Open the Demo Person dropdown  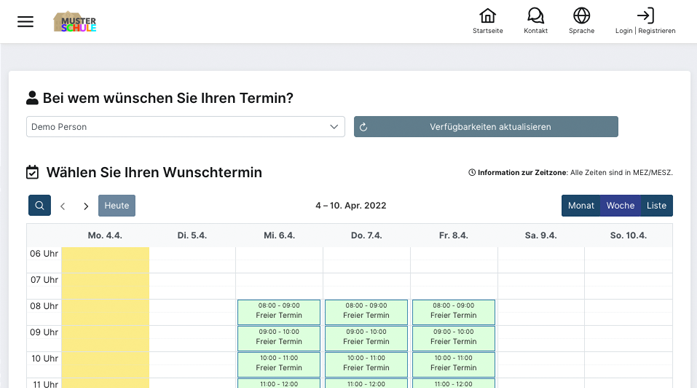(x=185, y=127)
